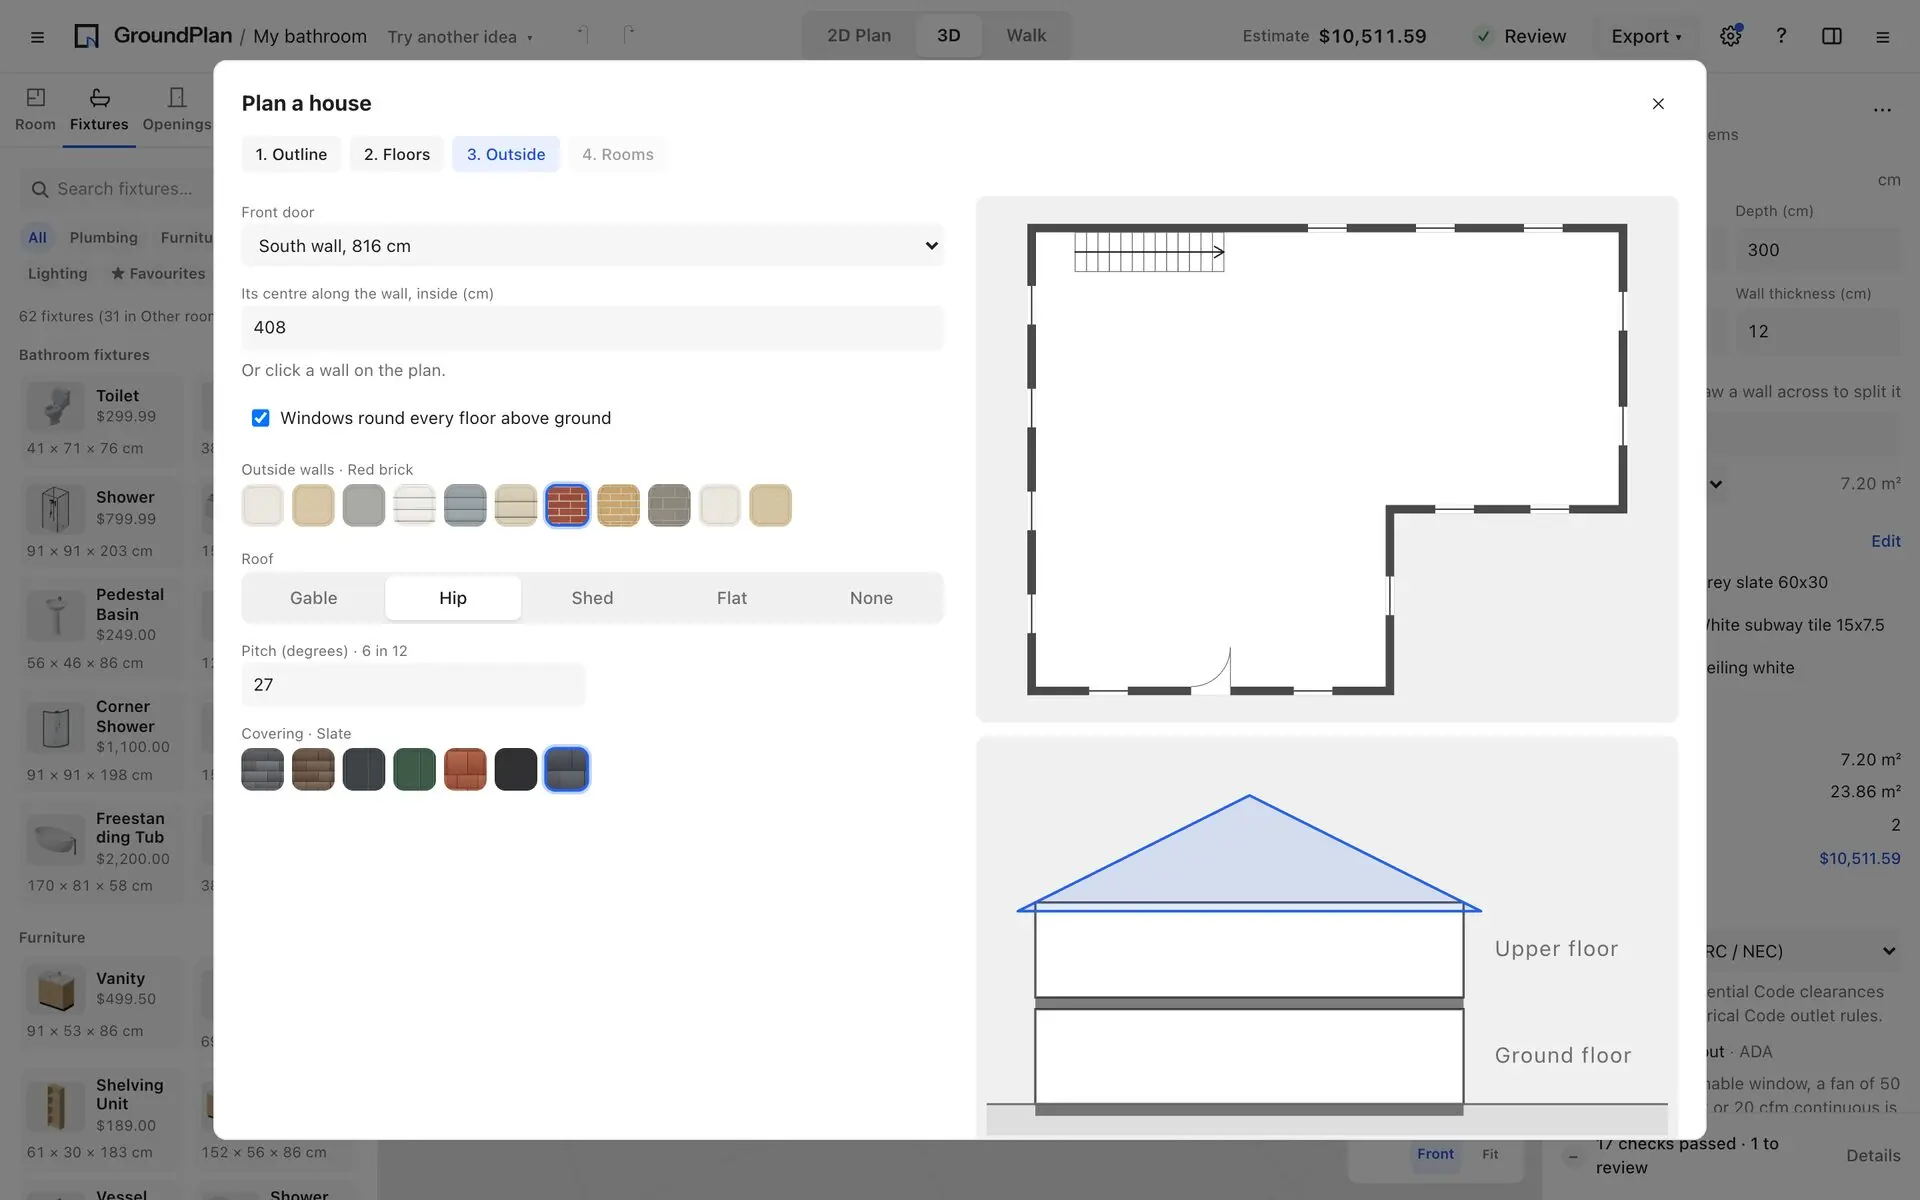This screenshot has width=1920, height=1200.
Task: Click the redo arrow icon
Action: point(628,35)
